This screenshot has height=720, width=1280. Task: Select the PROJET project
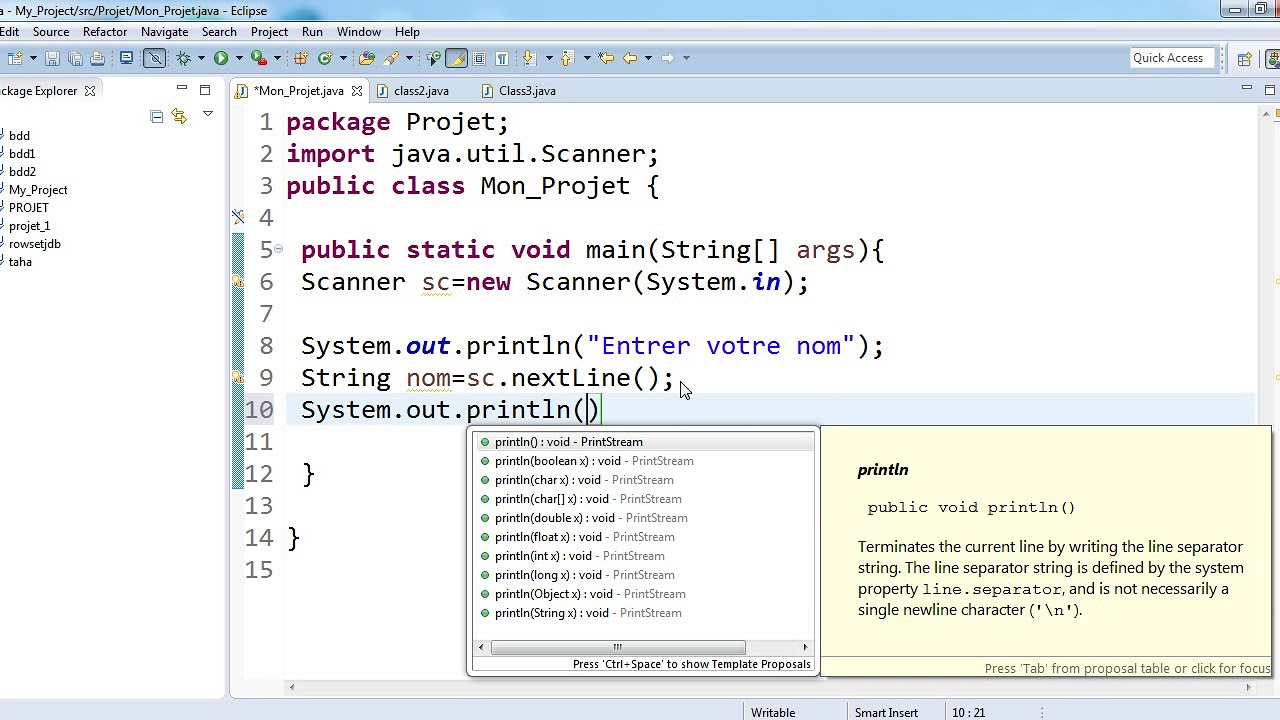29,208
